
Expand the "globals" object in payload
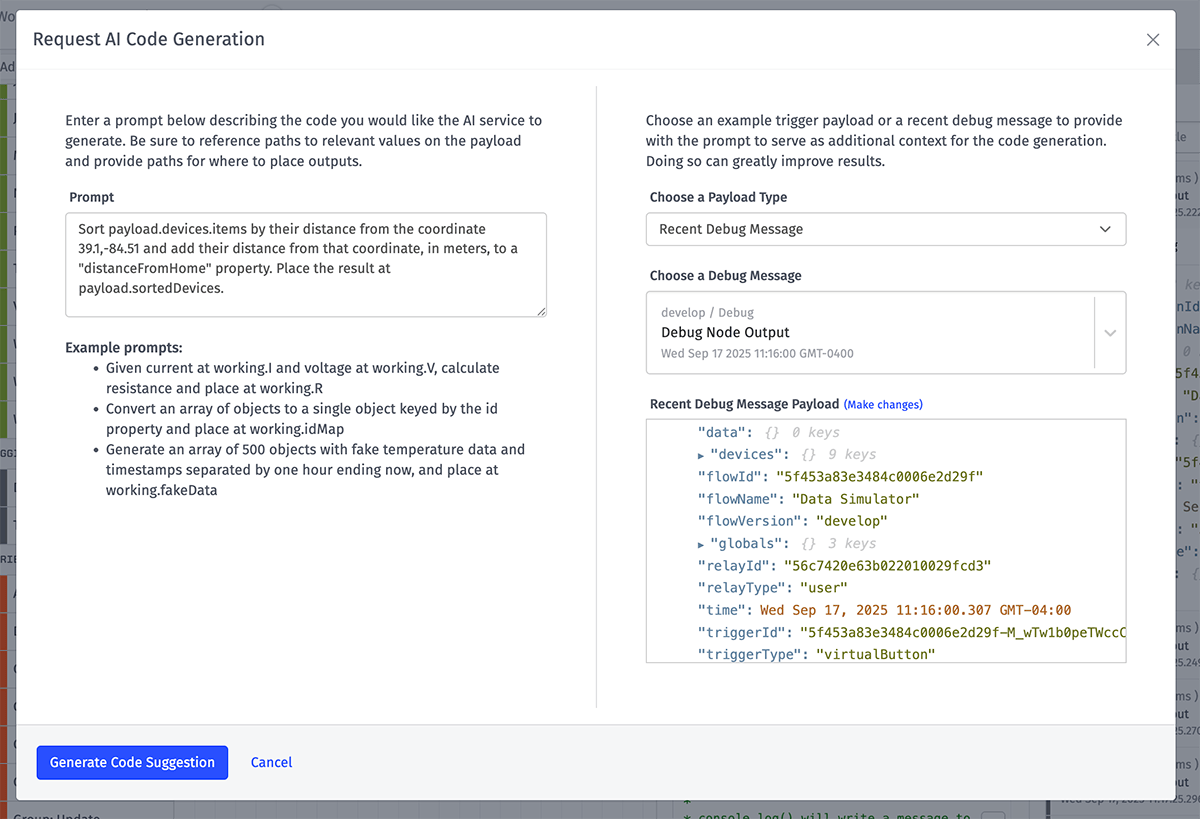coord(701,544)
